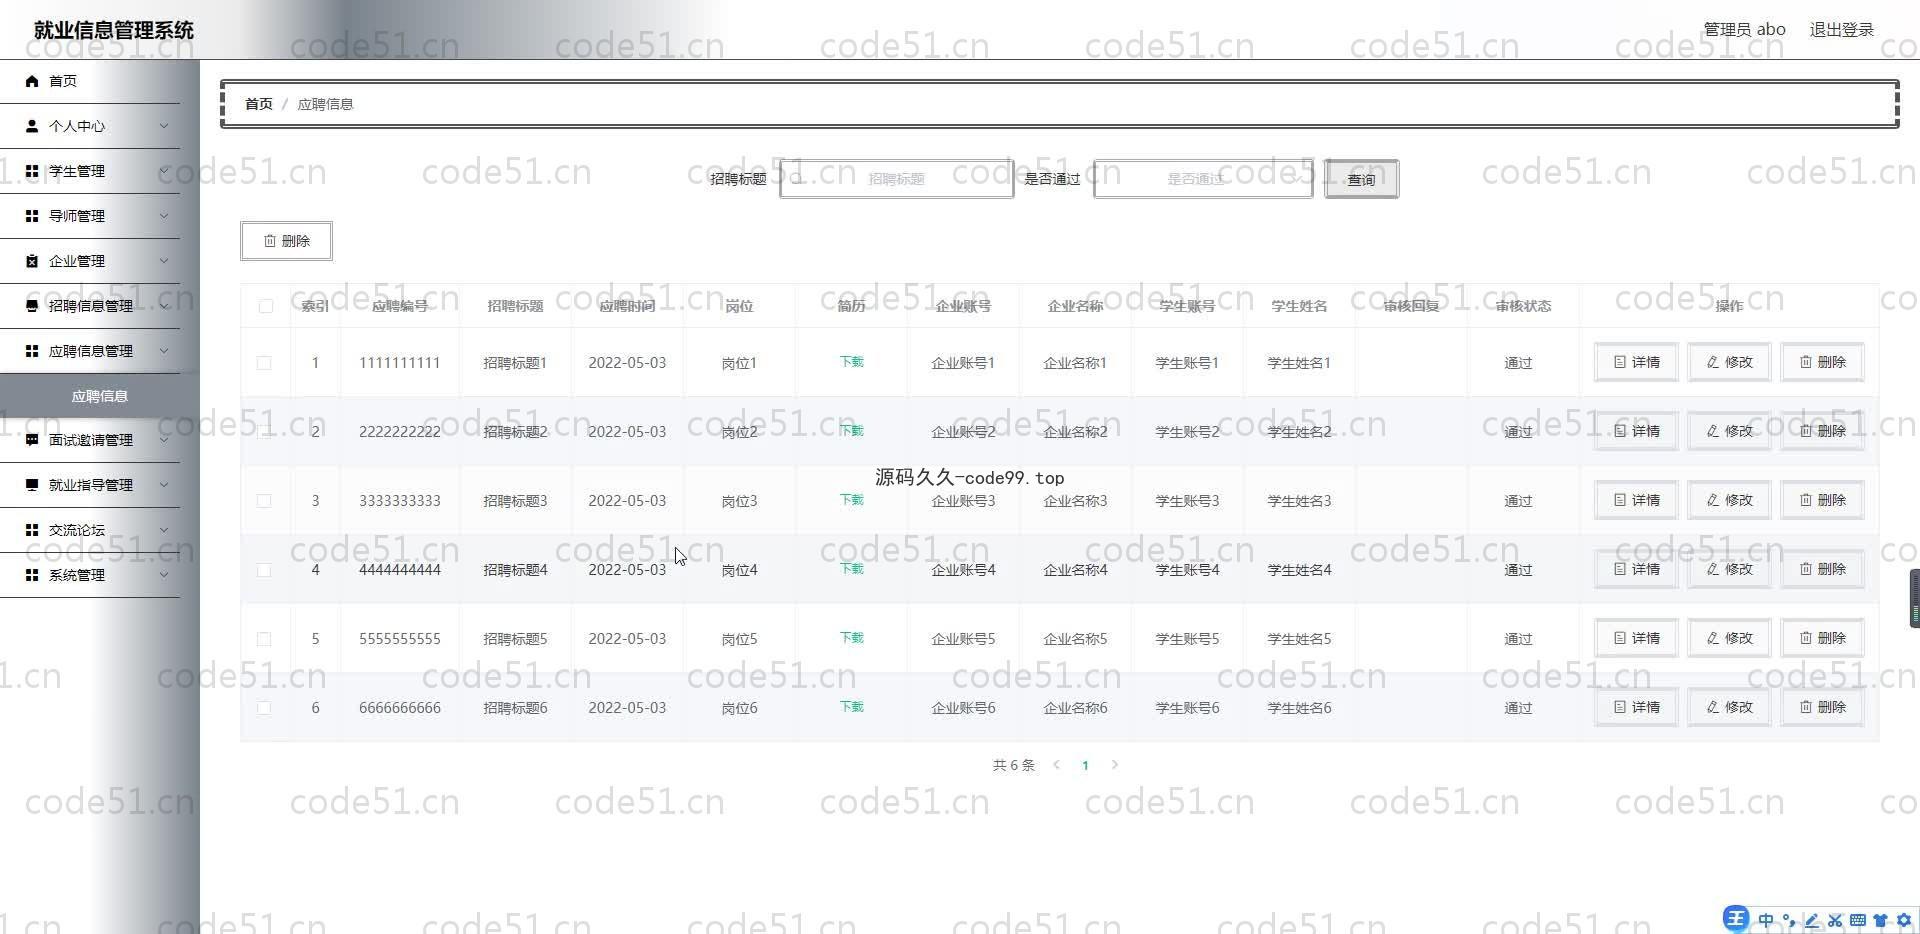Image resolution: width=1920 pixels, height=934 pixels.
Task: Expand the 企业管理 chevron
Action: (x=164, y=261)
